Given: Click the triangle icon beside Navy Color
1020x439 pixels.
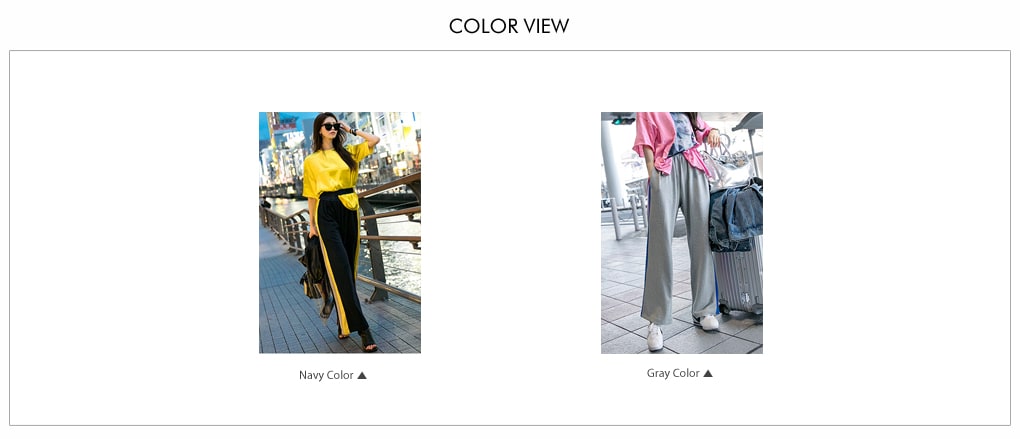Looking at the screenshot, I should (362, 375).
